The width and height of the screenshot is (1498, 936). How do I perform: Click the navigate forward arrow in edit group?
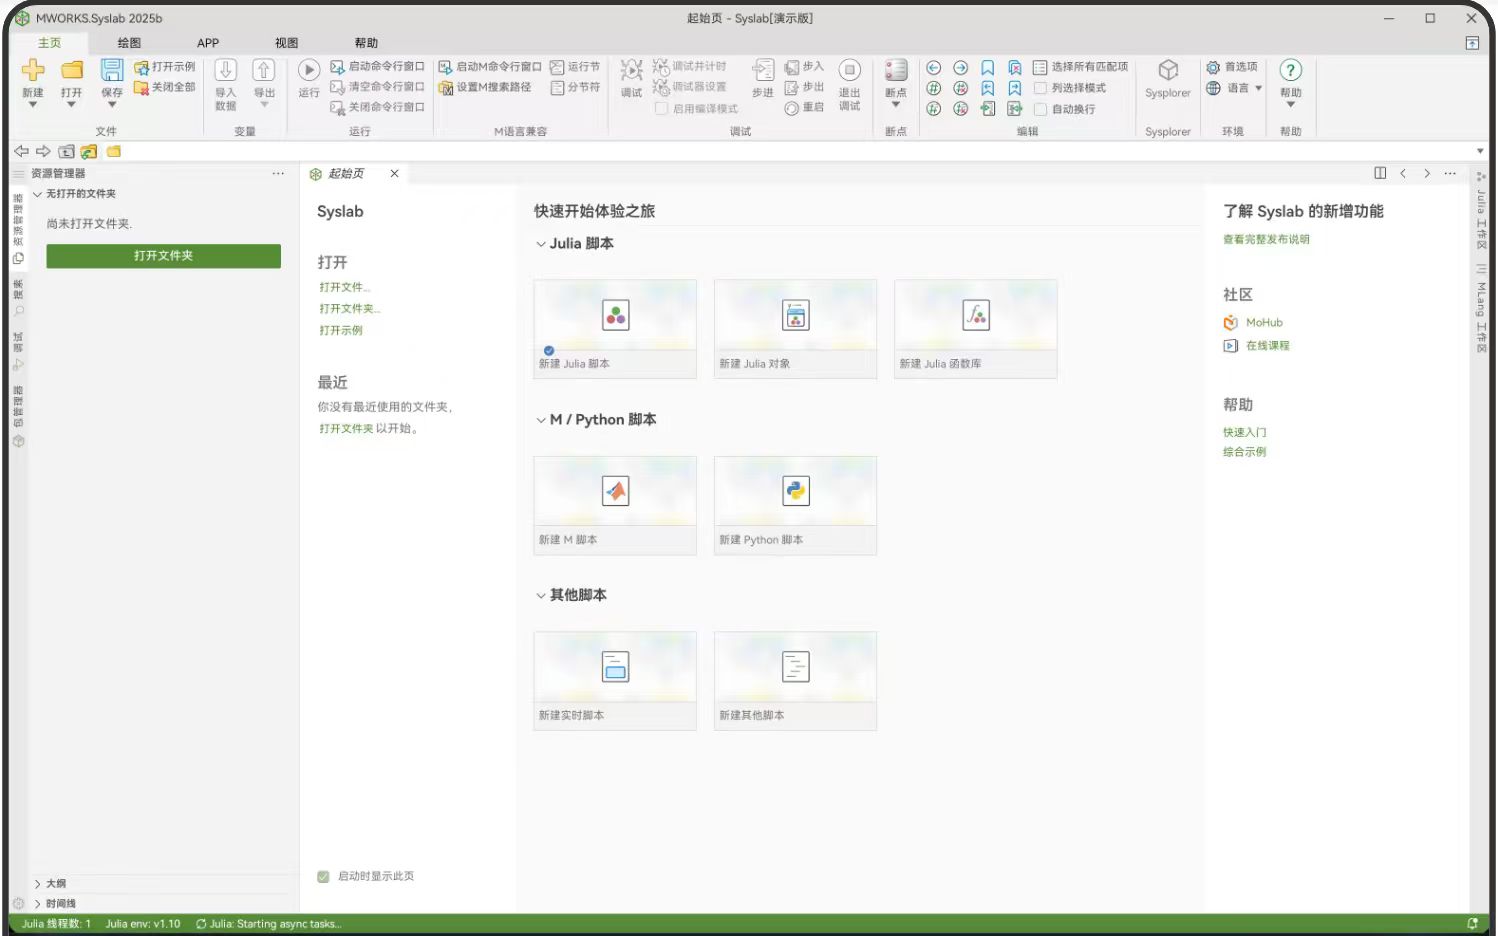(960, 68)
